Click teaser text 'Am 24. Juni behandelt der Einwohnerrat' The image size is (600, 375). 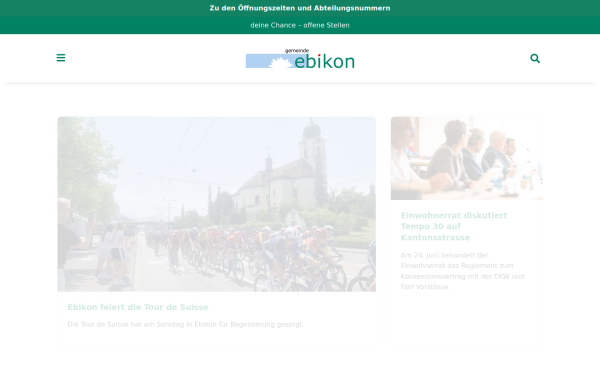(x=462, y=271)
